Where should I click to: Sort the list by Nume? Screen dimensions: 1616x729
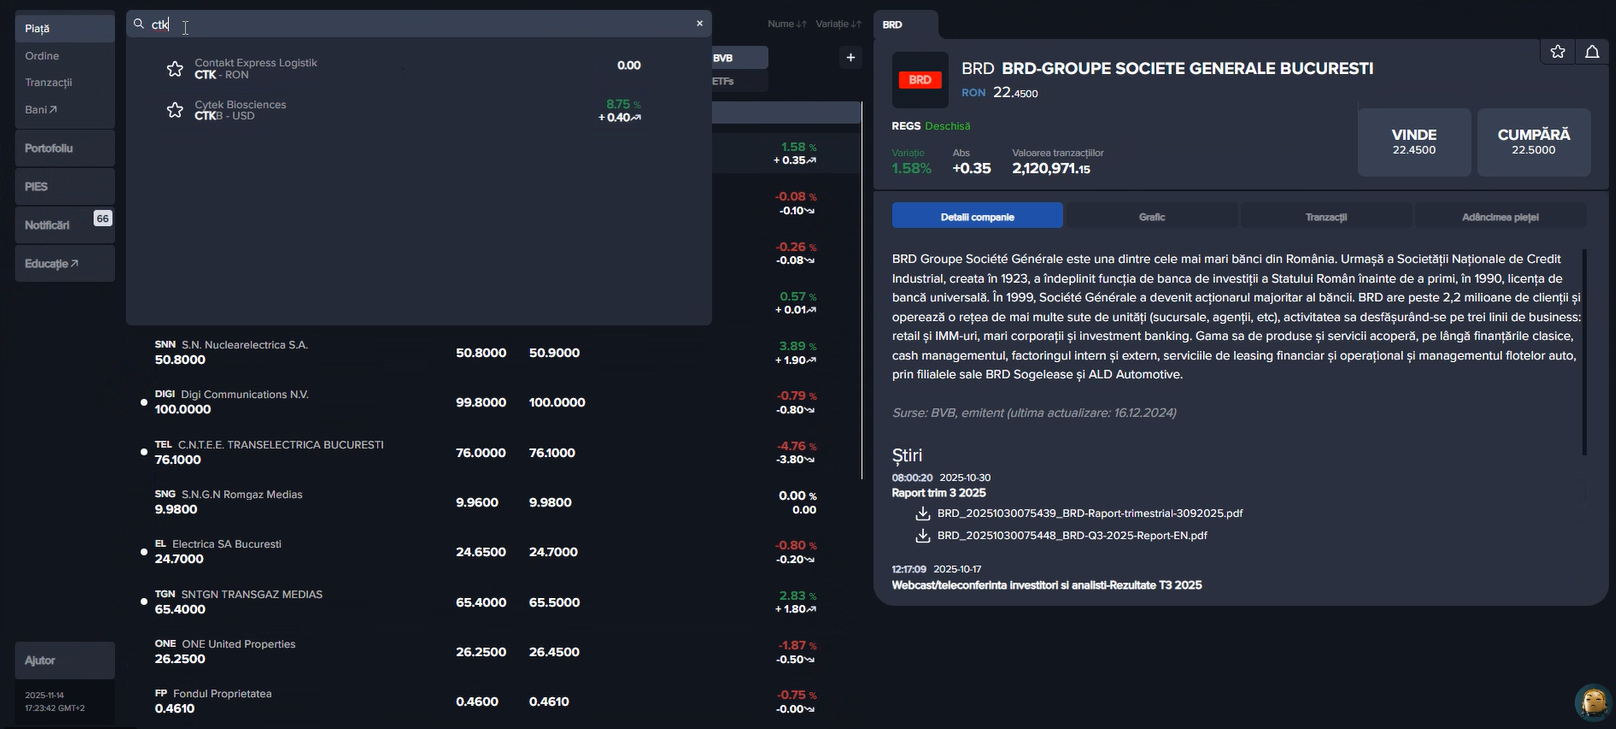pyautogui.click(x=786, y=24)
